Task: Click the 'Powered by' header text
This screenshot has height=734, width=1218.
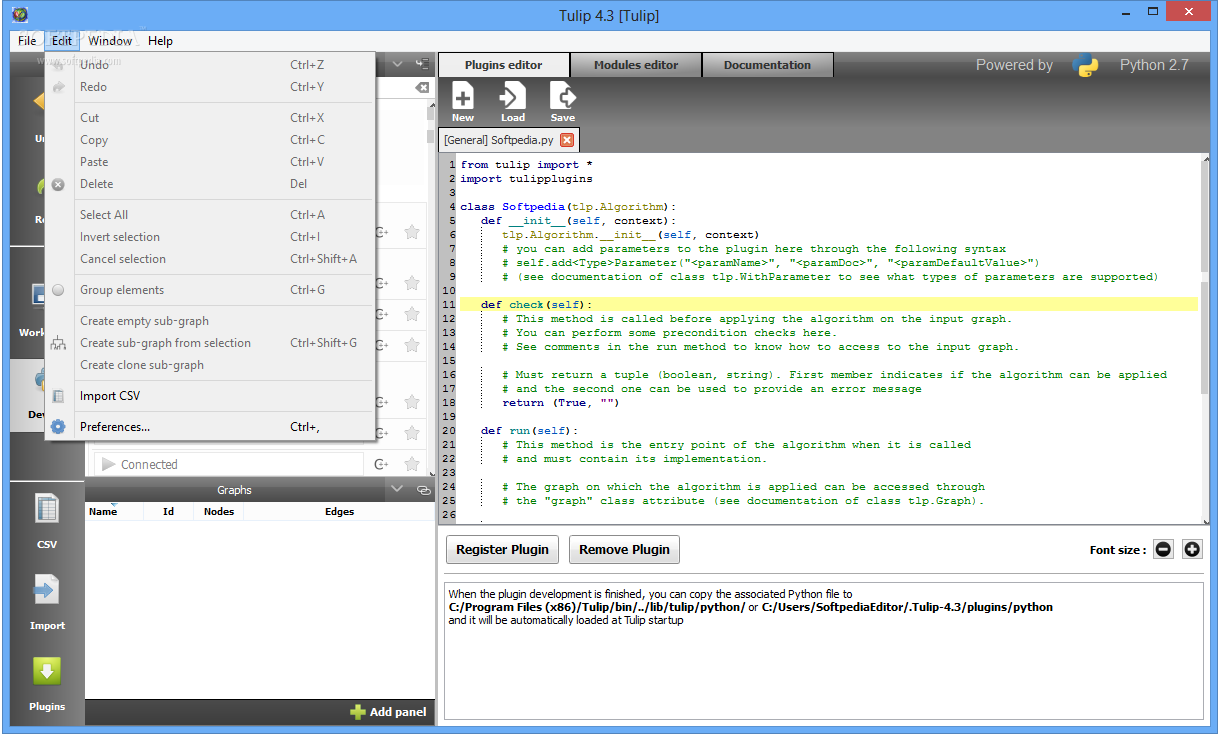Action: 1014,65
